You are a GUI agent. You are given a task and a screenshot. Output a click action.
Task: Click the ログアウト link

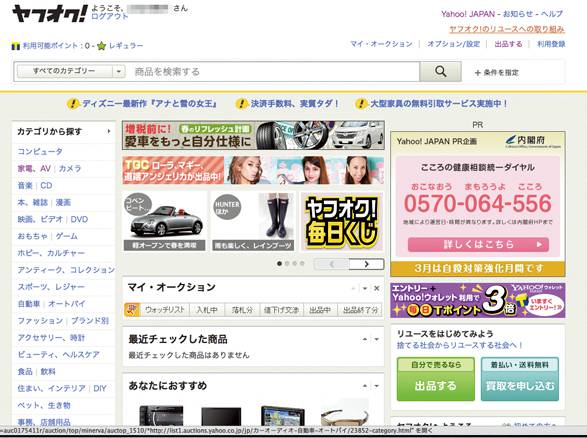pos(109,16)
